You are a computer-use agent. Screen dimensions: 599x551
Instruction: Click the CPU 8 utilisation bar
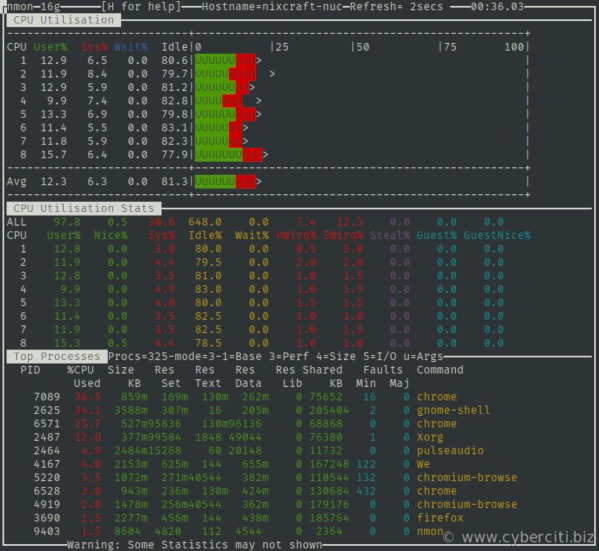tap(228, 155)
